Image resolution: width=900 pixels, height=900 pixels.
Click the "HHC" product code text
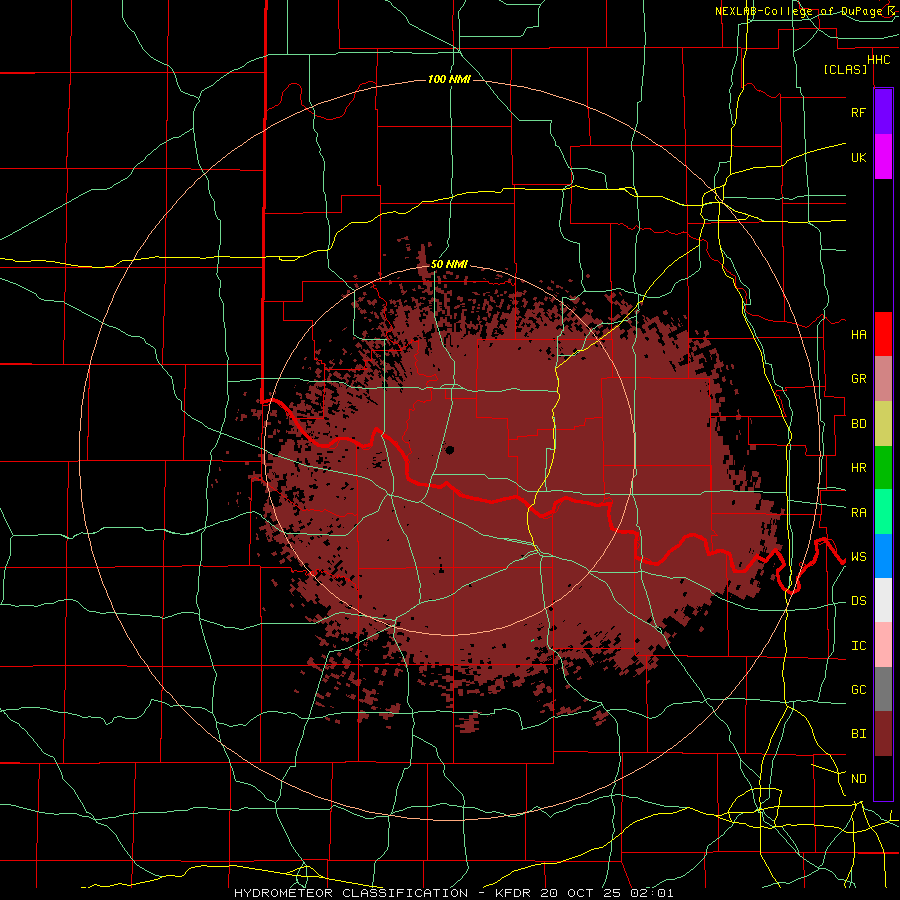879,60
